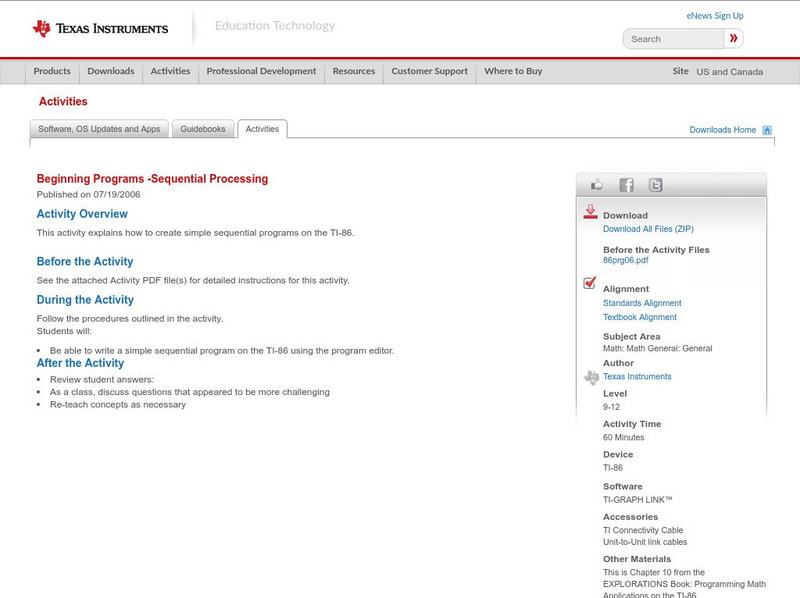
Task: Share the activity on Twitter
Action: [655, 184]
